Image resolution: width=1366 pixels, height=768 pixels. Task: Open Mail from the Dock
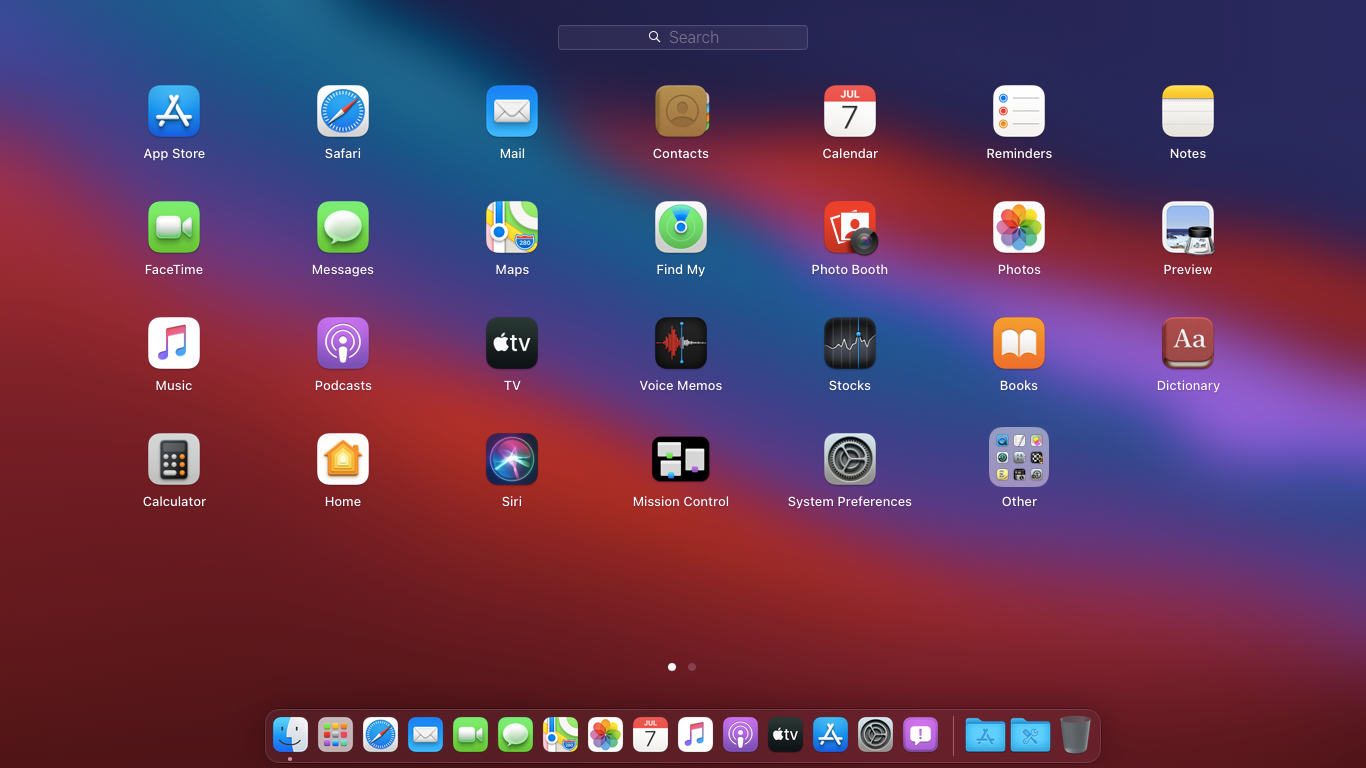coord(426,735)
